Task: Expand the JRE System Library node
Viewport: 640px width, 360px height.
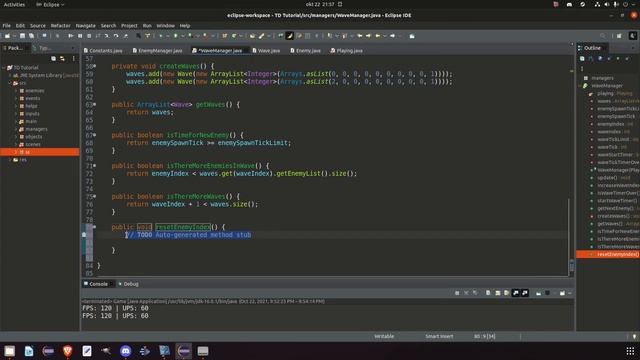Action: pyautogui.click(x=10, y=76)
